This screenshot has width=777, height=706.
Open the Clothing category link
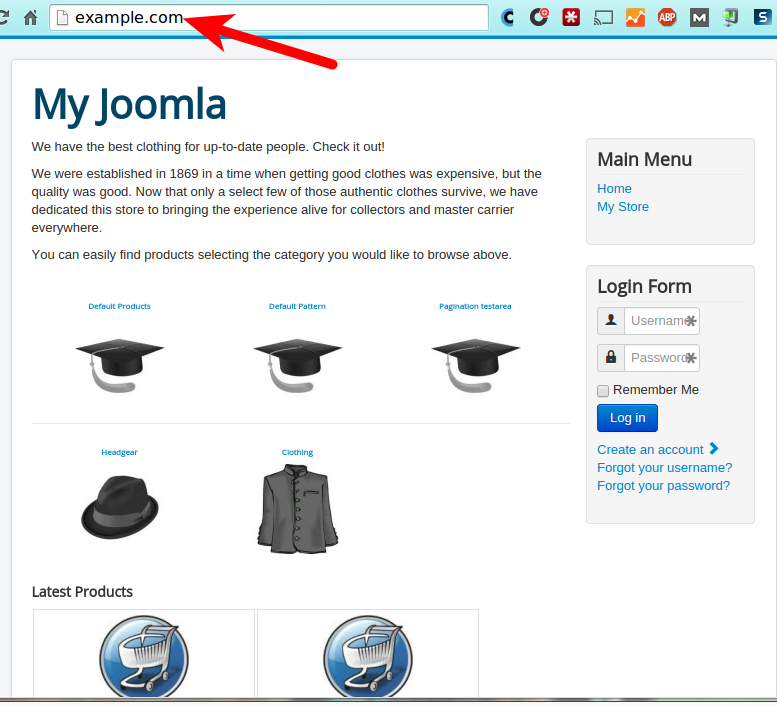(x=297, y=452)
